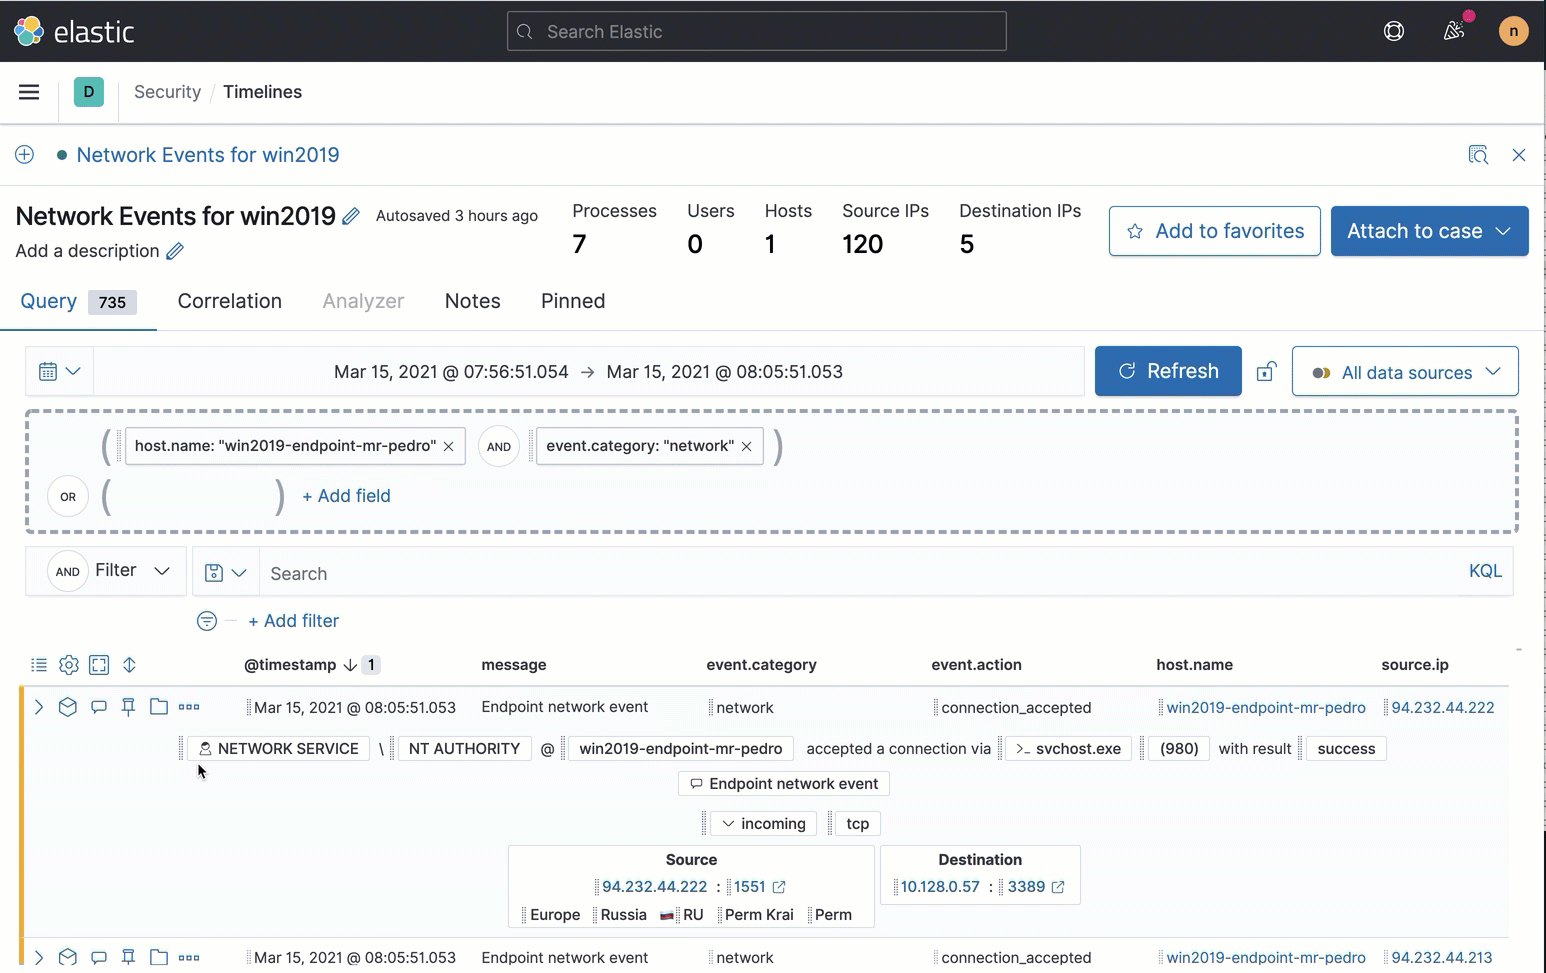Switch to the Correlation tab
Screen dimensions: 1546x973
(229, 301)
